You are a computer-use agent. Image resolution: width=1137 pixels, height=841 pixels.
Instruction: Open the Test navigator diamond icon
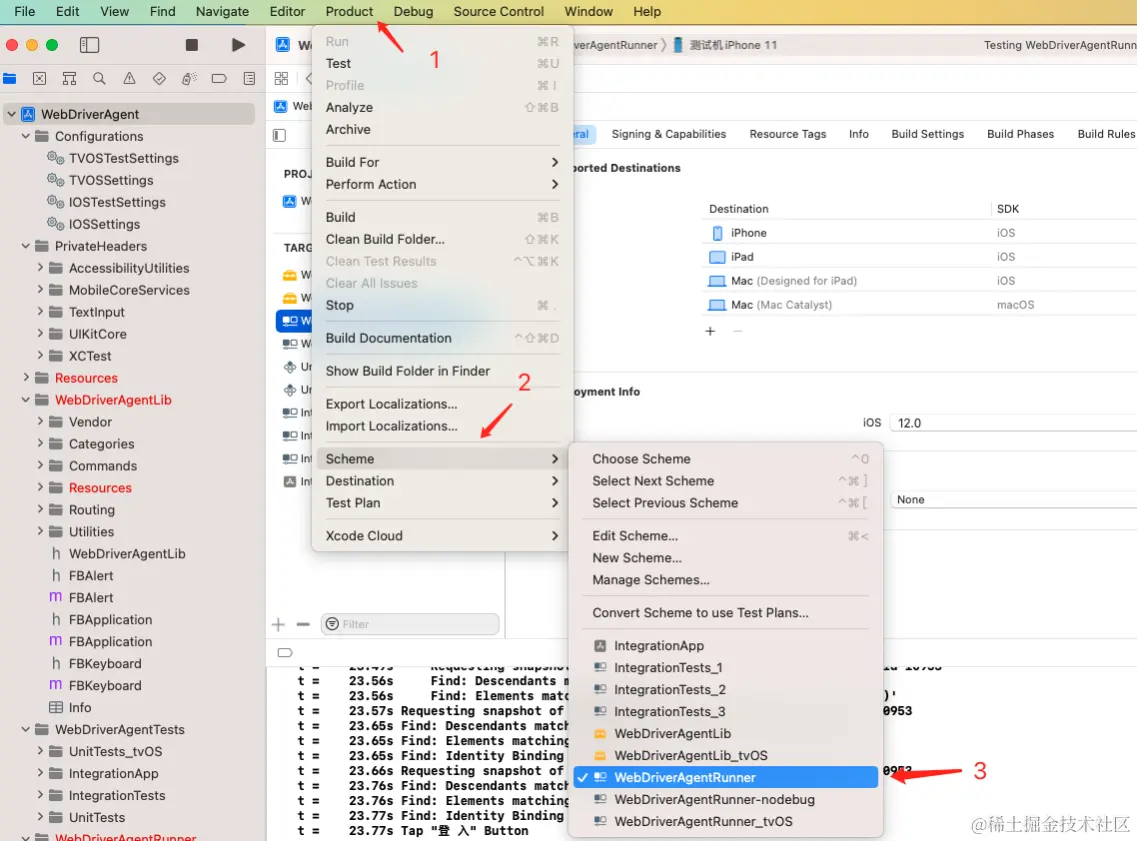click(x=159, y=78)
